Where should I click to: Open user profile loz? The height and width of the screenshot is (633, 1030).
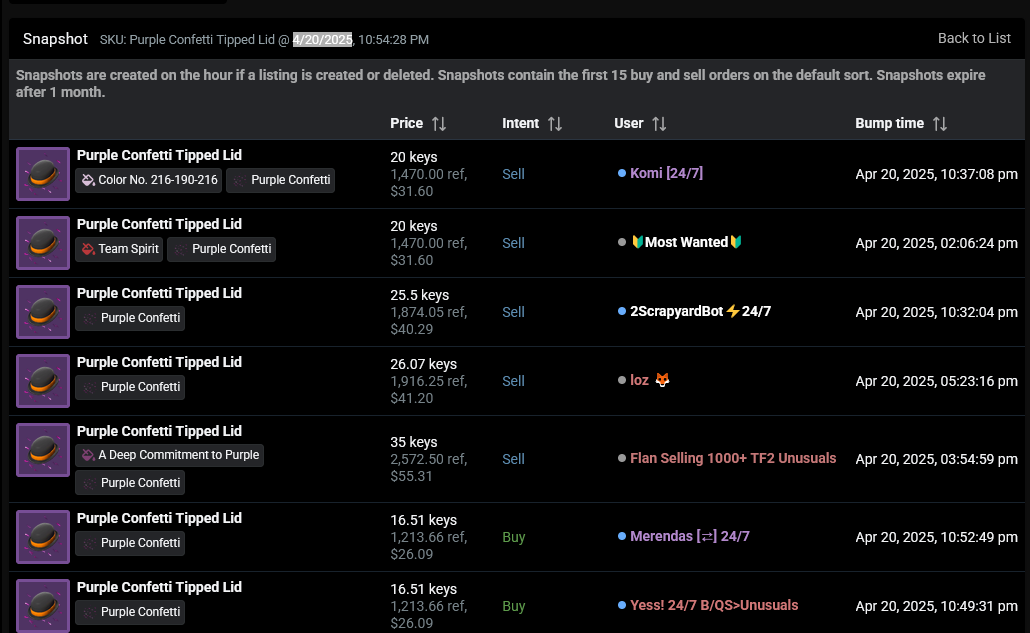point(650,380)
